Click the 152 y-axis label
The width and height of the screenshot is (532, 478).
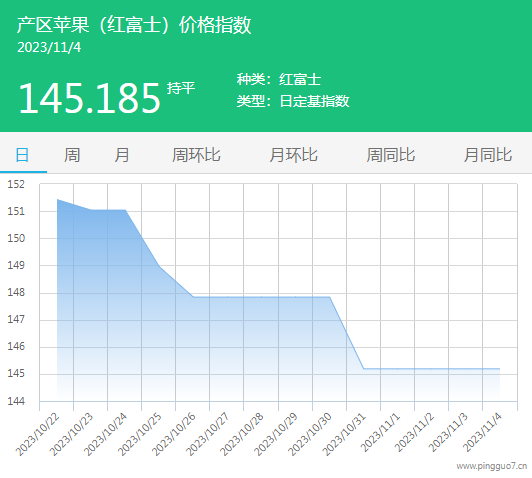16,184
